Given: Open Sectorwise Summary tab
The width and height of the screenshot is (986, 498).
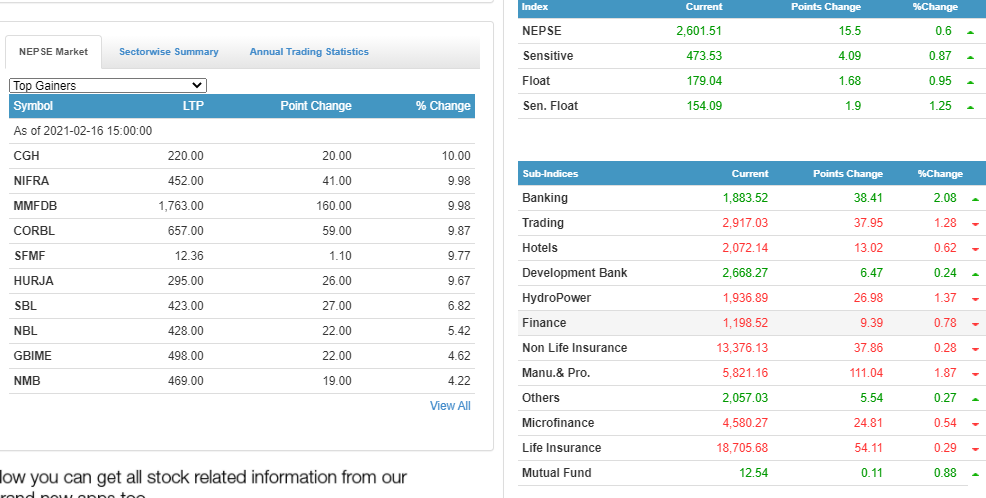Looking at the screenshot, I should point(169,52).
